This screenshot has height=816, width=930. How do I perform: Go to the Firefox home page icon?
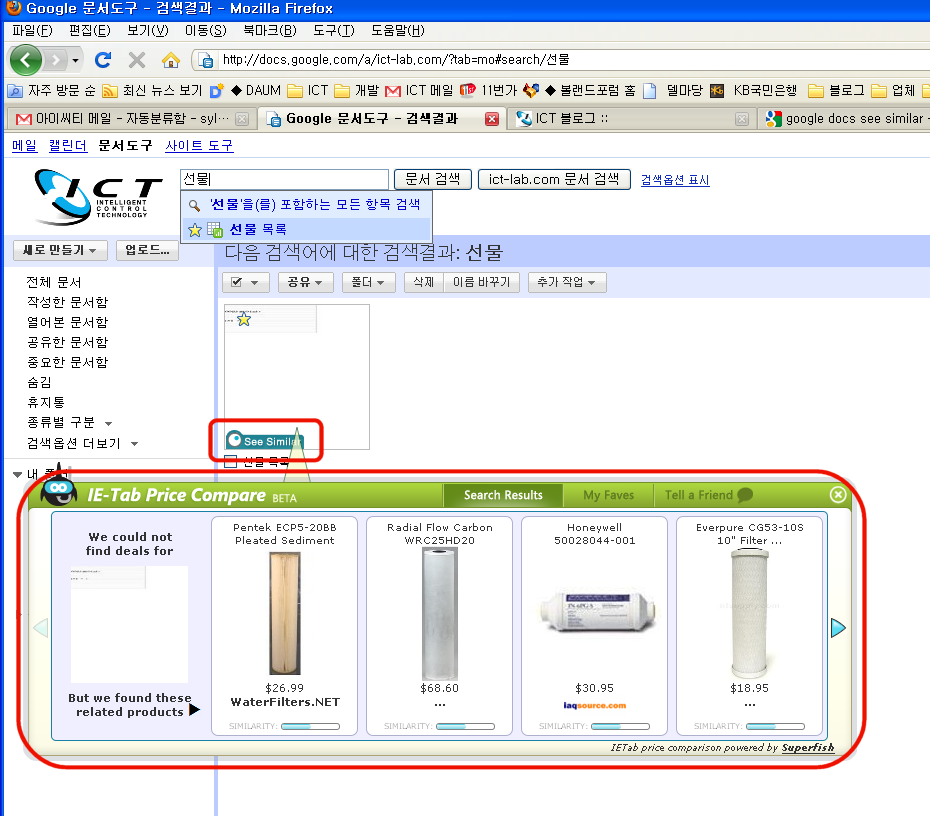pos(171,60)
